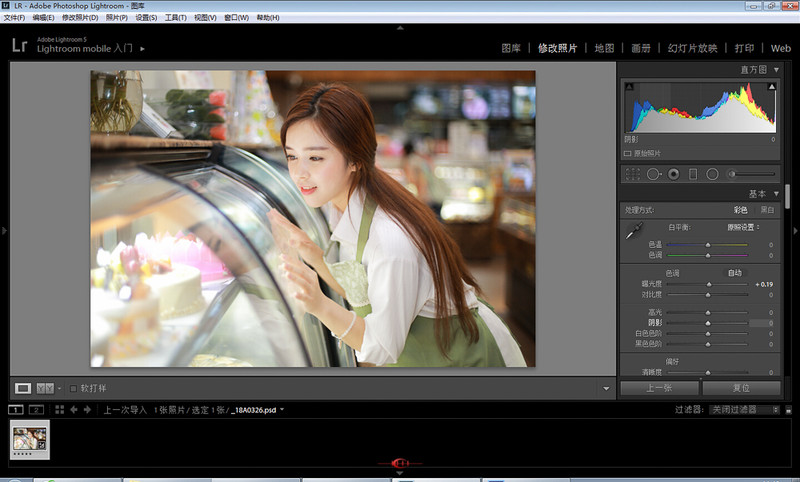Image resolution: width=800 pixels, height=482 pixels.
Task: Open the 设置(S) menu
Action: point(146,17)
